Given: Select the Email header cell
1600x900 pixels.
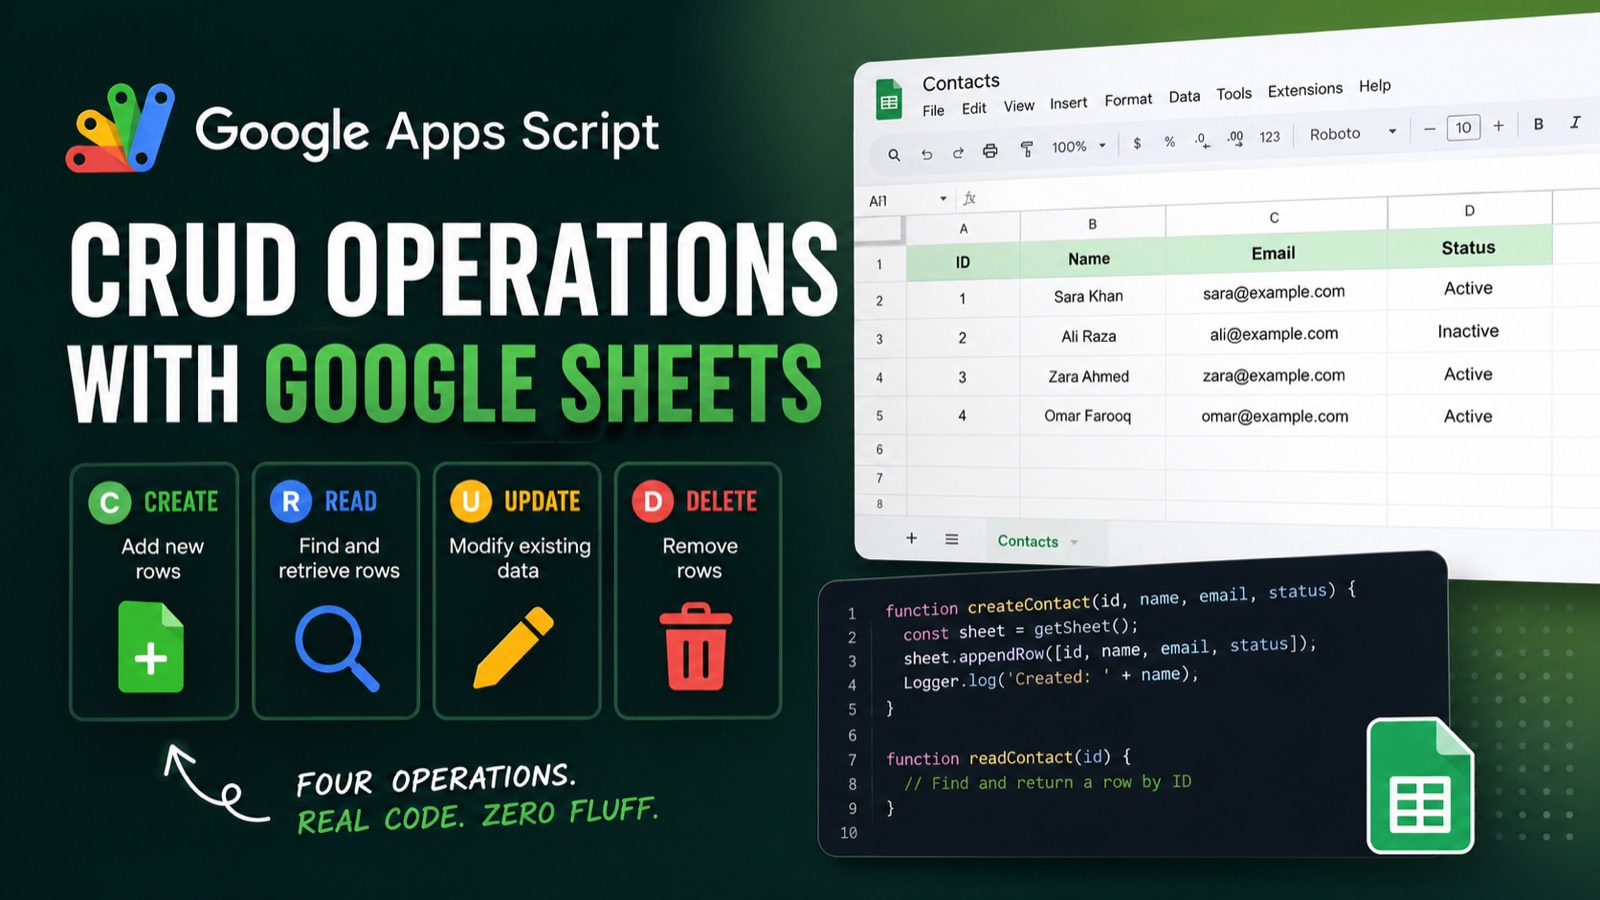Looking at the screenshot, I should pyautogui.click(x=1276, y=252).
